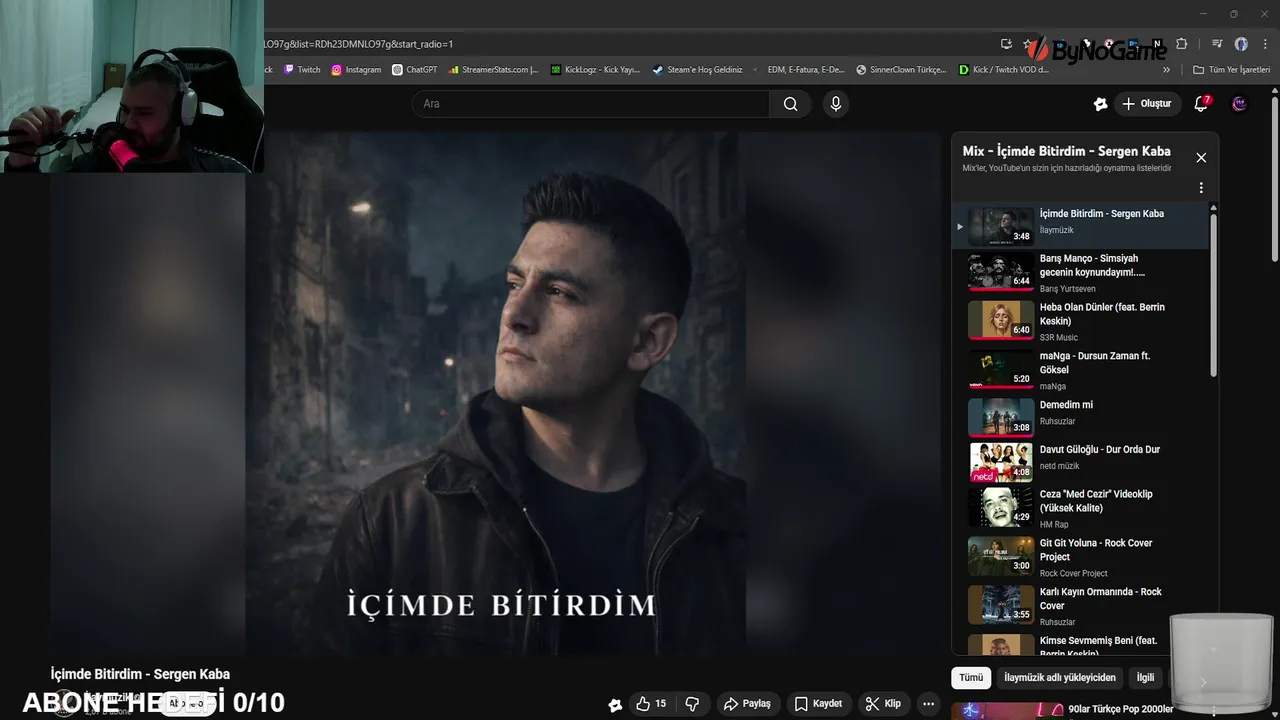Create a clip with the Klip button
Viewport: 1280px width, 720px height.
tap(883, 704)
